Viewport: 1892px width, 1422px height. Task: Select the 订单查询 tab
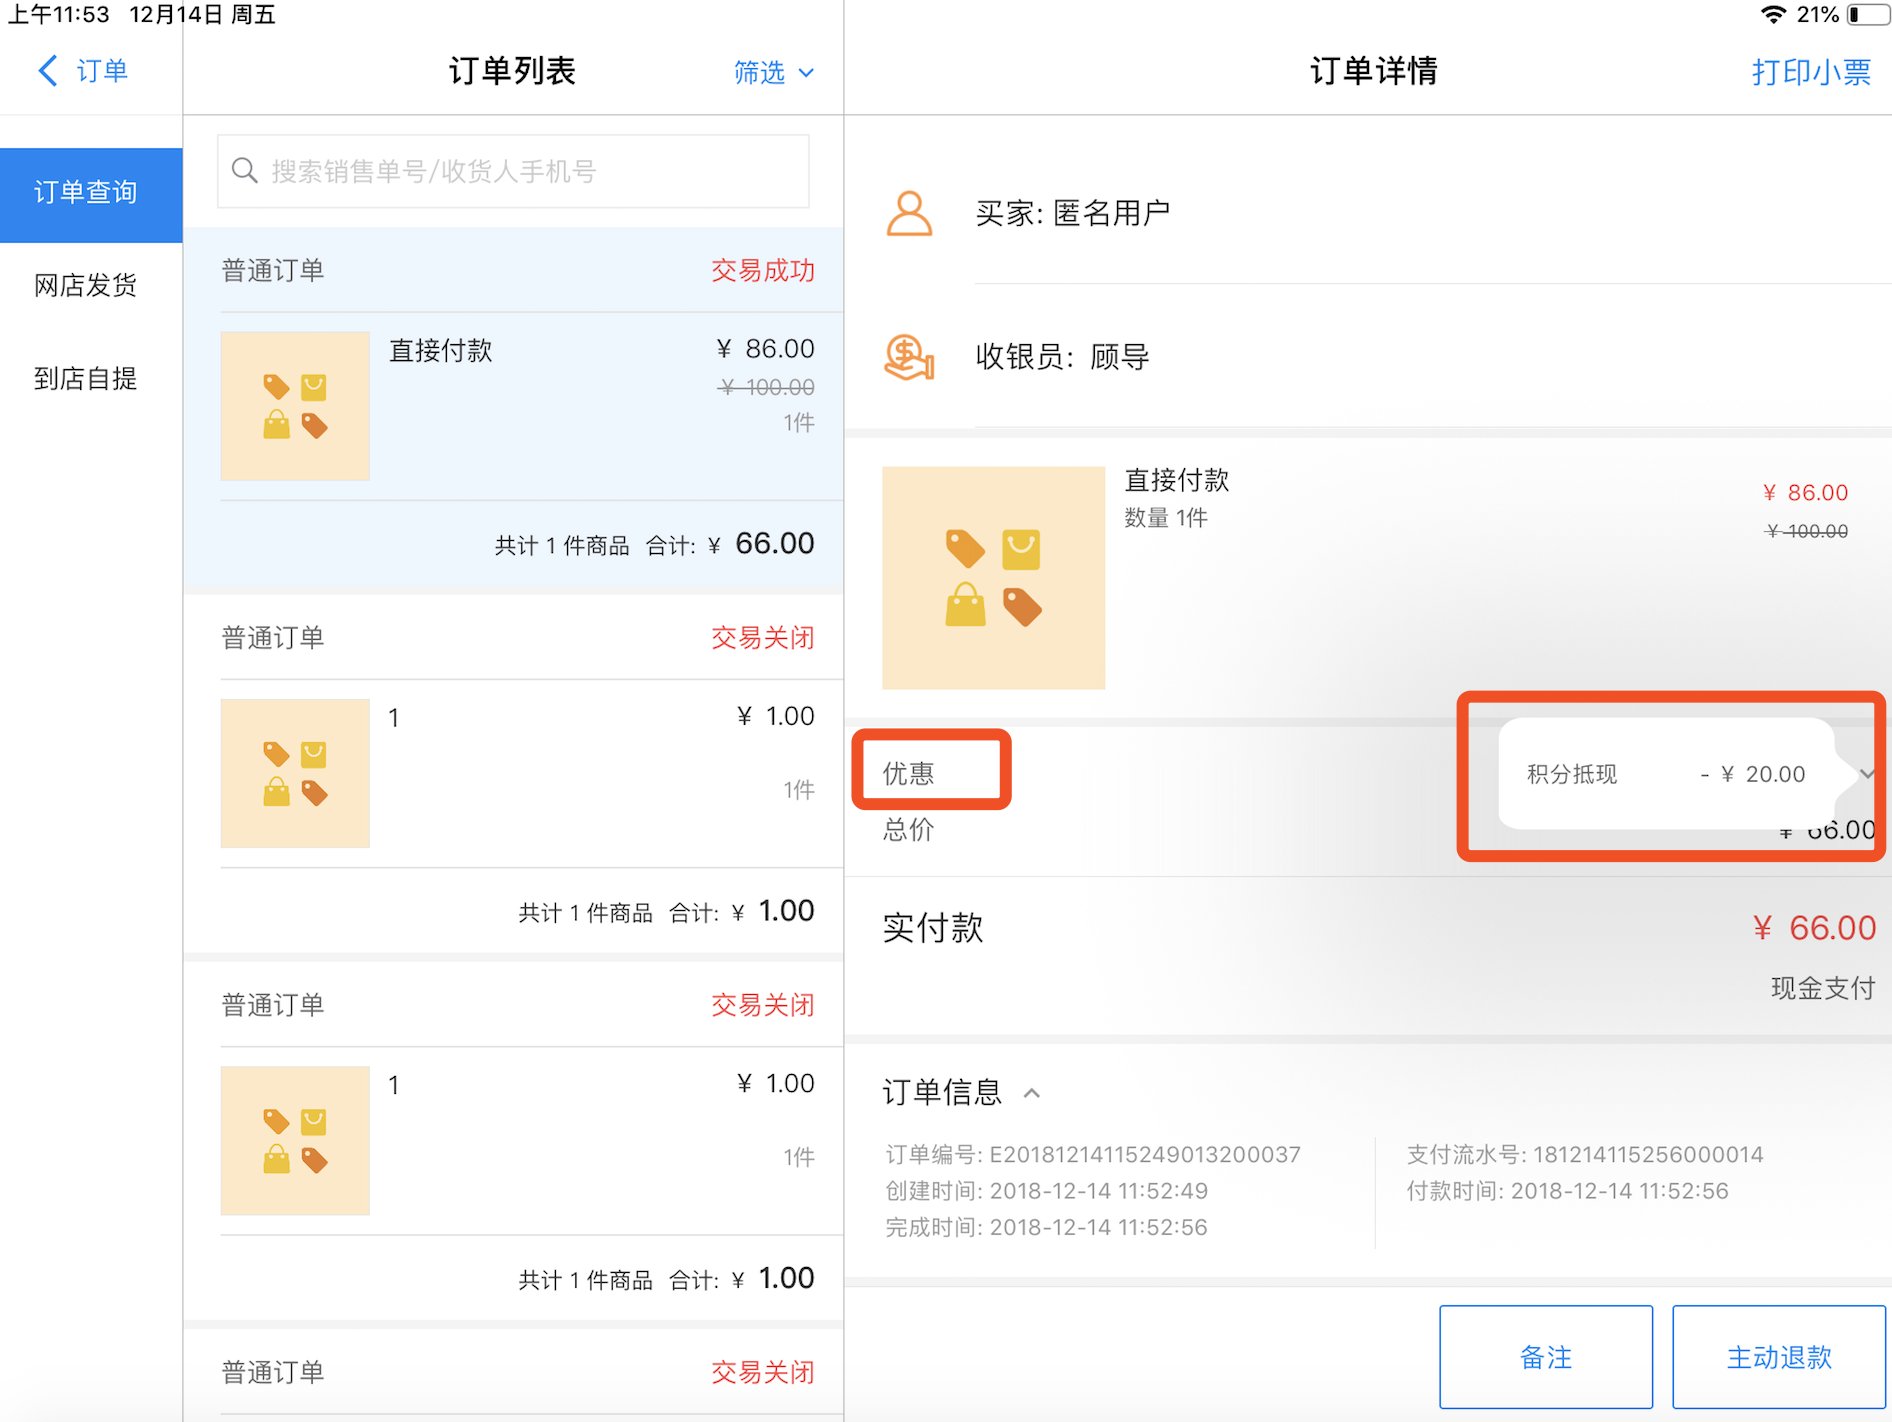point(90,193)
